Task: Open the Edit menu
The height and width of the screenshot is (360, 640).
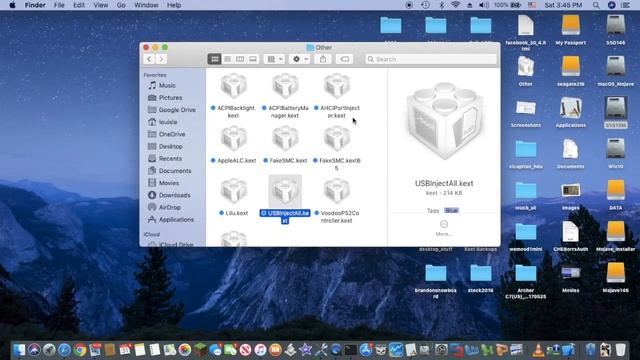Action: point(79,5)
